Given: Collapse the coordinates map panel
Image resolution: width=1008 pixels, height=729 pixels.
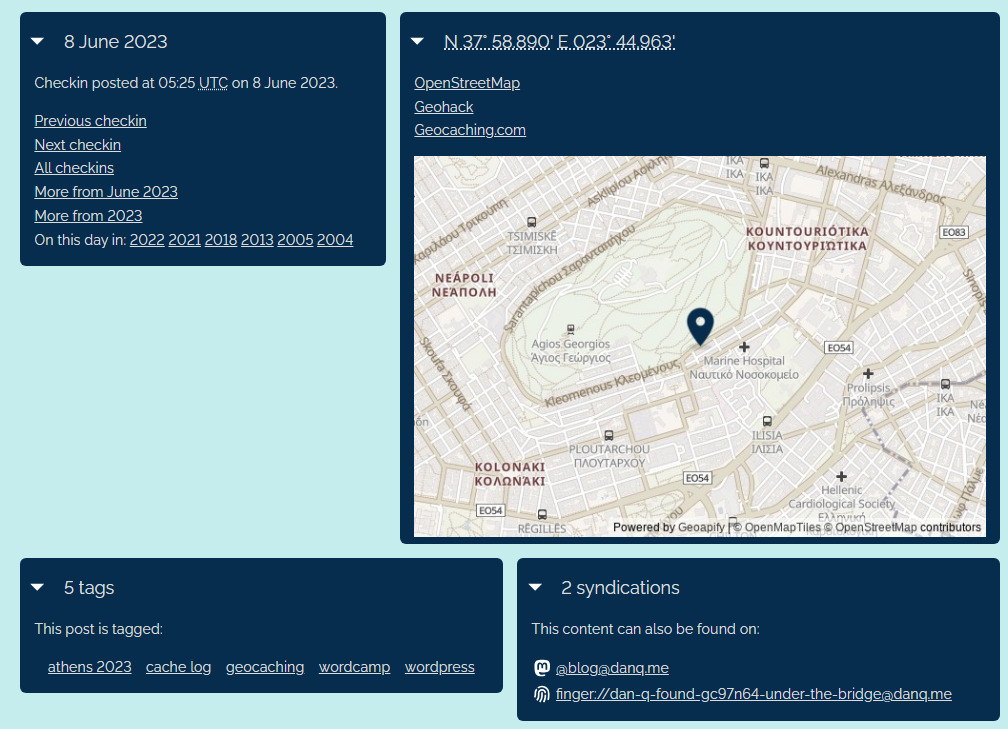Looking at the screenshot, I should [x=417, y=42].
